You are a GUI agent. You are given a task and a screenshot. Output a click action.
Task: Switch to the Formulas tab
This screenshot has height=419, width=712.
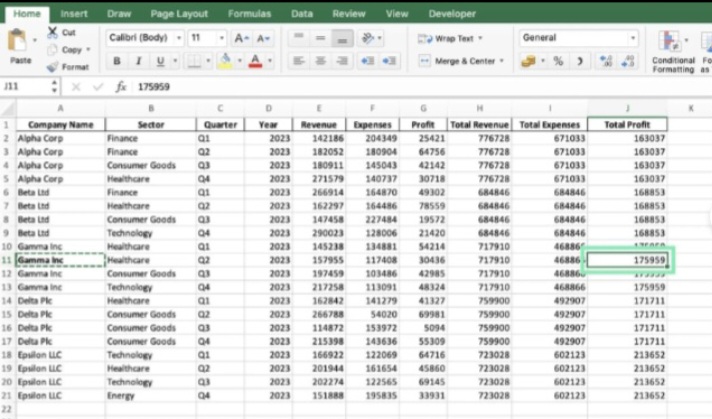coord(247,14)
